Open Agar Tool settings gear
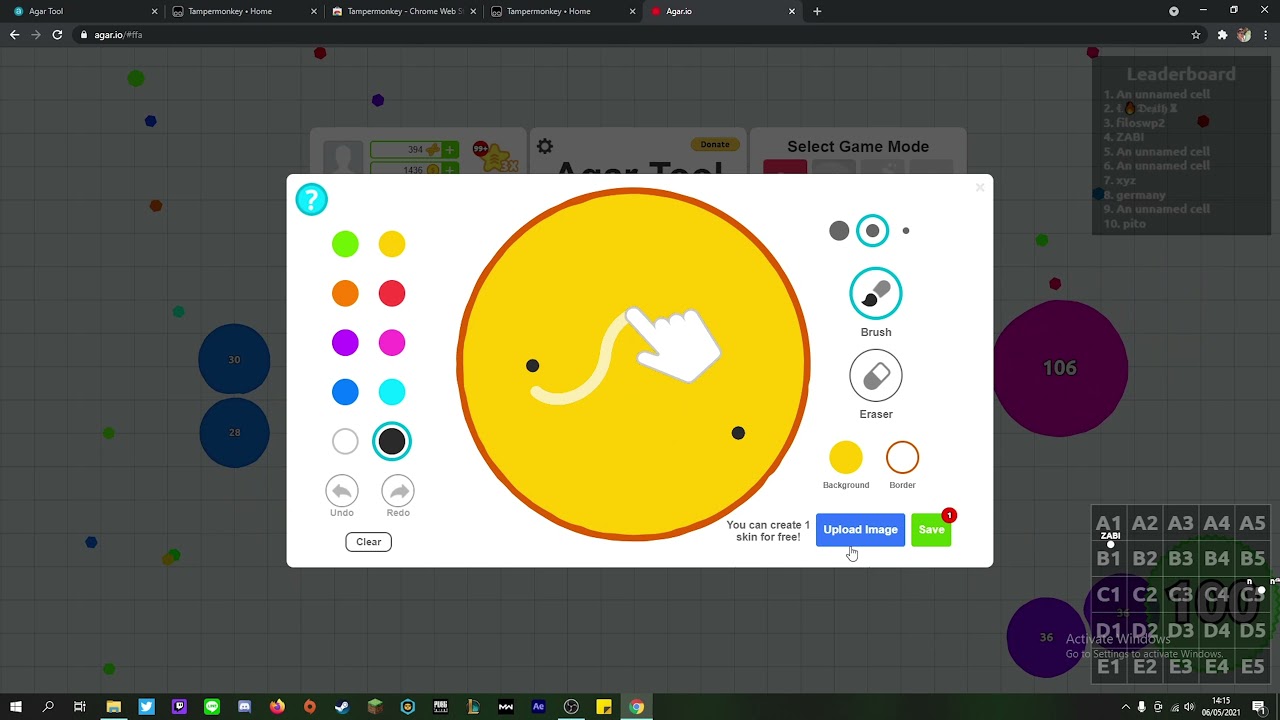This screenshot has width=1280, height=720. (x=545, y=146)
